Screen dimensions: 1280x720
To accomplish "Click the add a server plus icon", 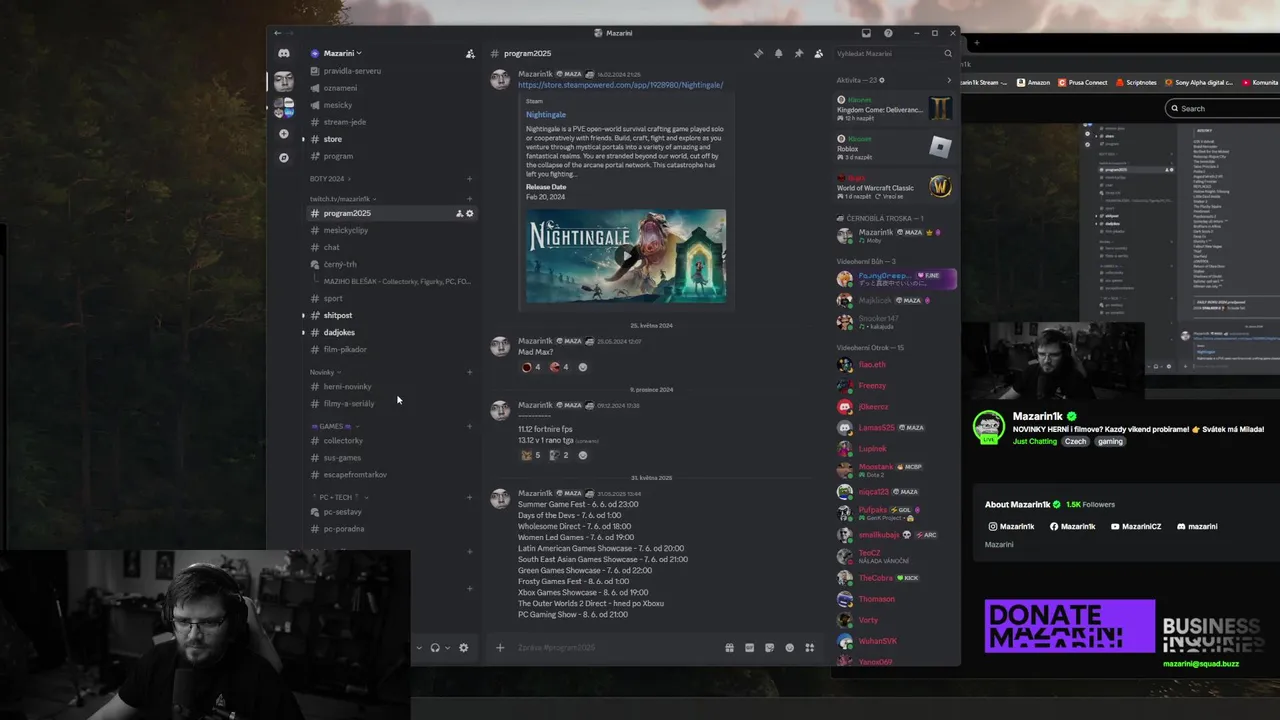I will point(284,134).
